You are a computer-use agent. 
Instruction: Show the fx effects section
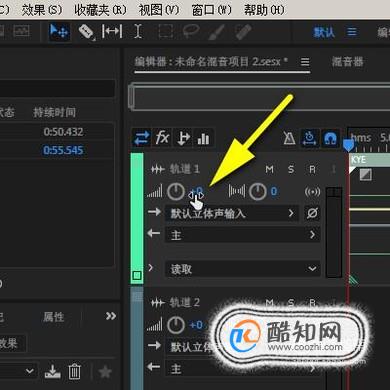(x=162, y=138)
